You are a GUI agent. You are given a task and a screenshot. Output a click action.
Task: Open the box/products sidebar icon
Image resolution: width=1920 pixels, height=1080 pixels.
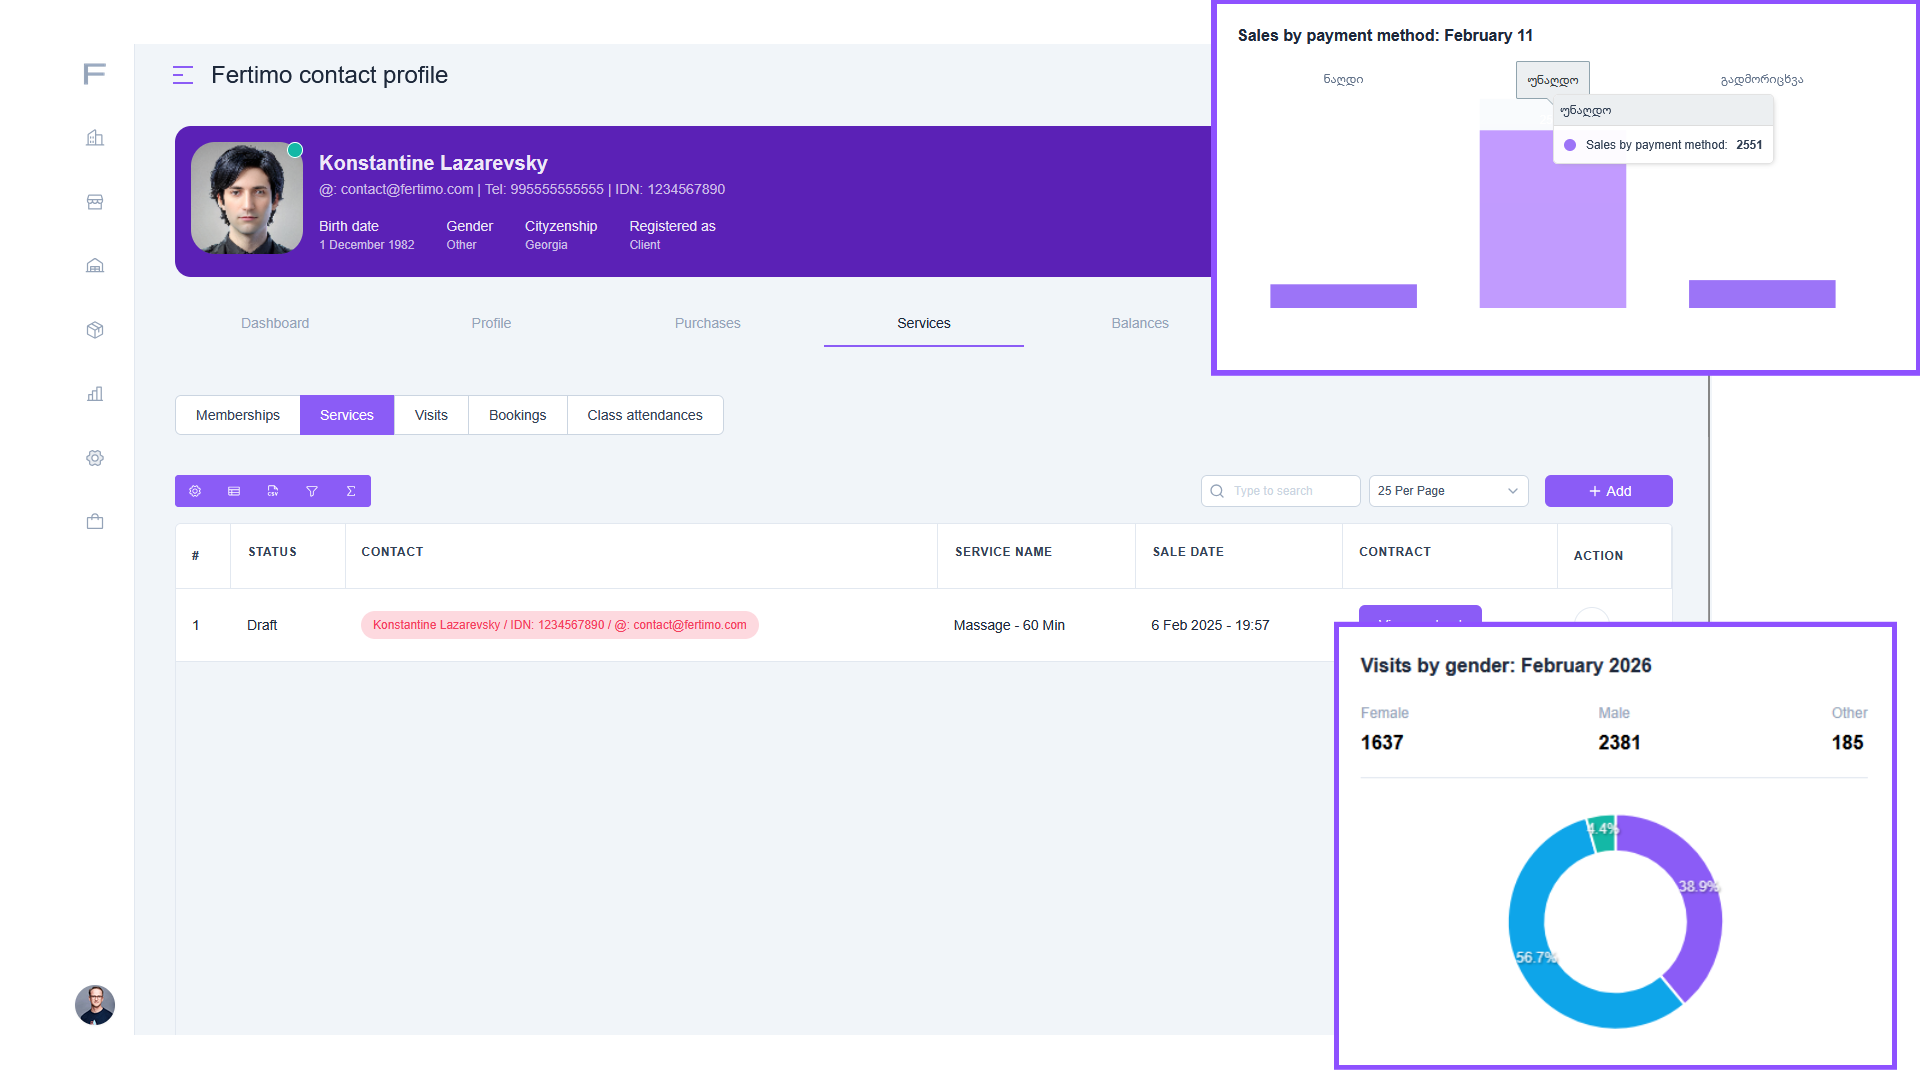pyautogui.click(x=95, y=330)
